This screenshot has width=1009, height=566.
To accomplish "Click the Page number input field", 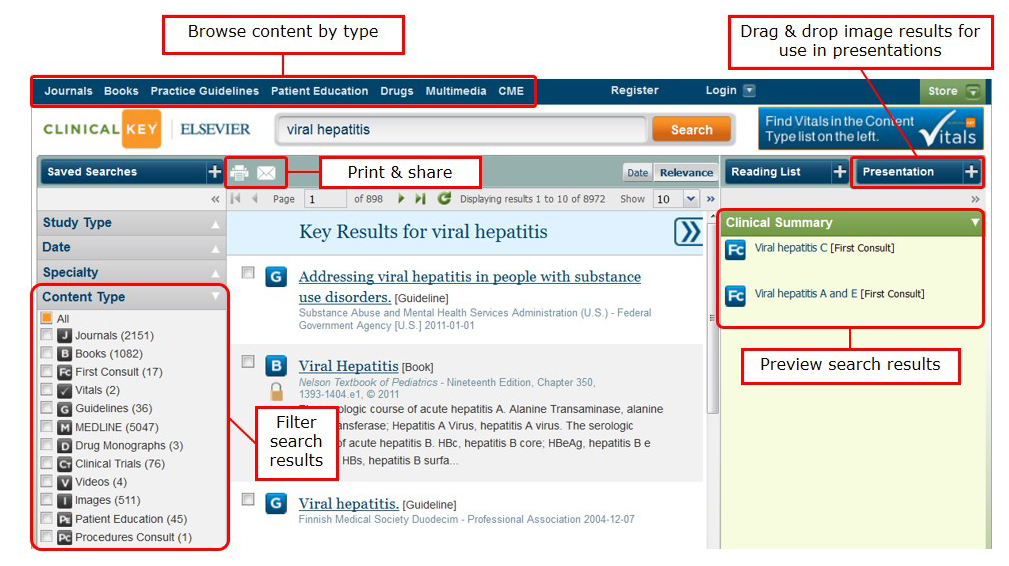I will pyautogui.click(x=325, y=199).
